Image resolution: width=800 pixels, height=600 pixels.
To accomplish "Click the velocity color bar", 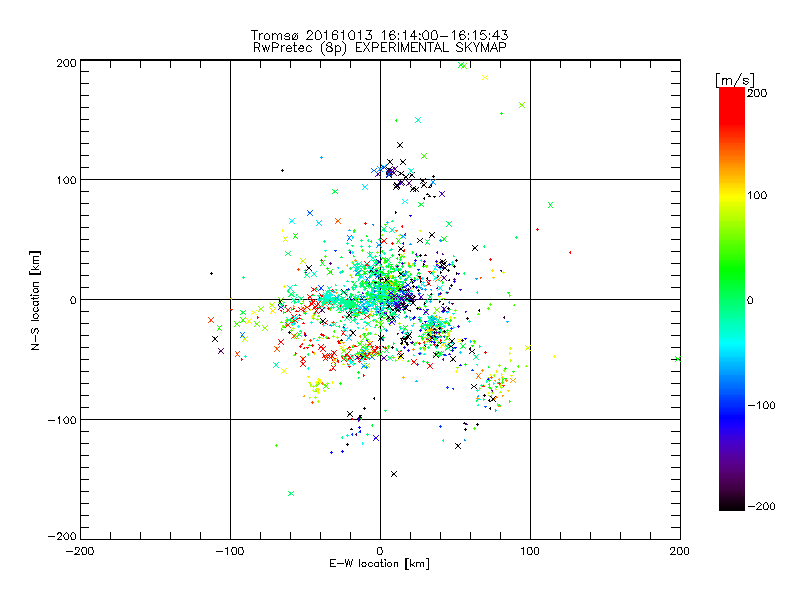I will [x=732, y=299].
